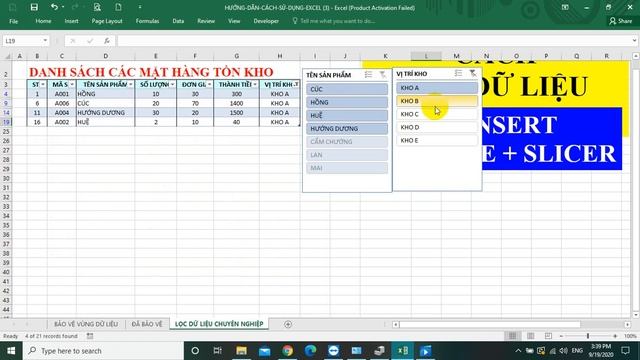Open the Data ribbon tab
The image size is (640, 360).
(178, 21)
